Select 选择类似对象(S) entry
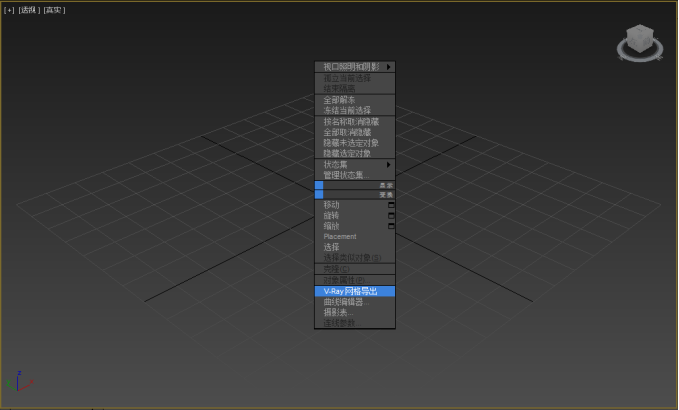 pos(355,258)
